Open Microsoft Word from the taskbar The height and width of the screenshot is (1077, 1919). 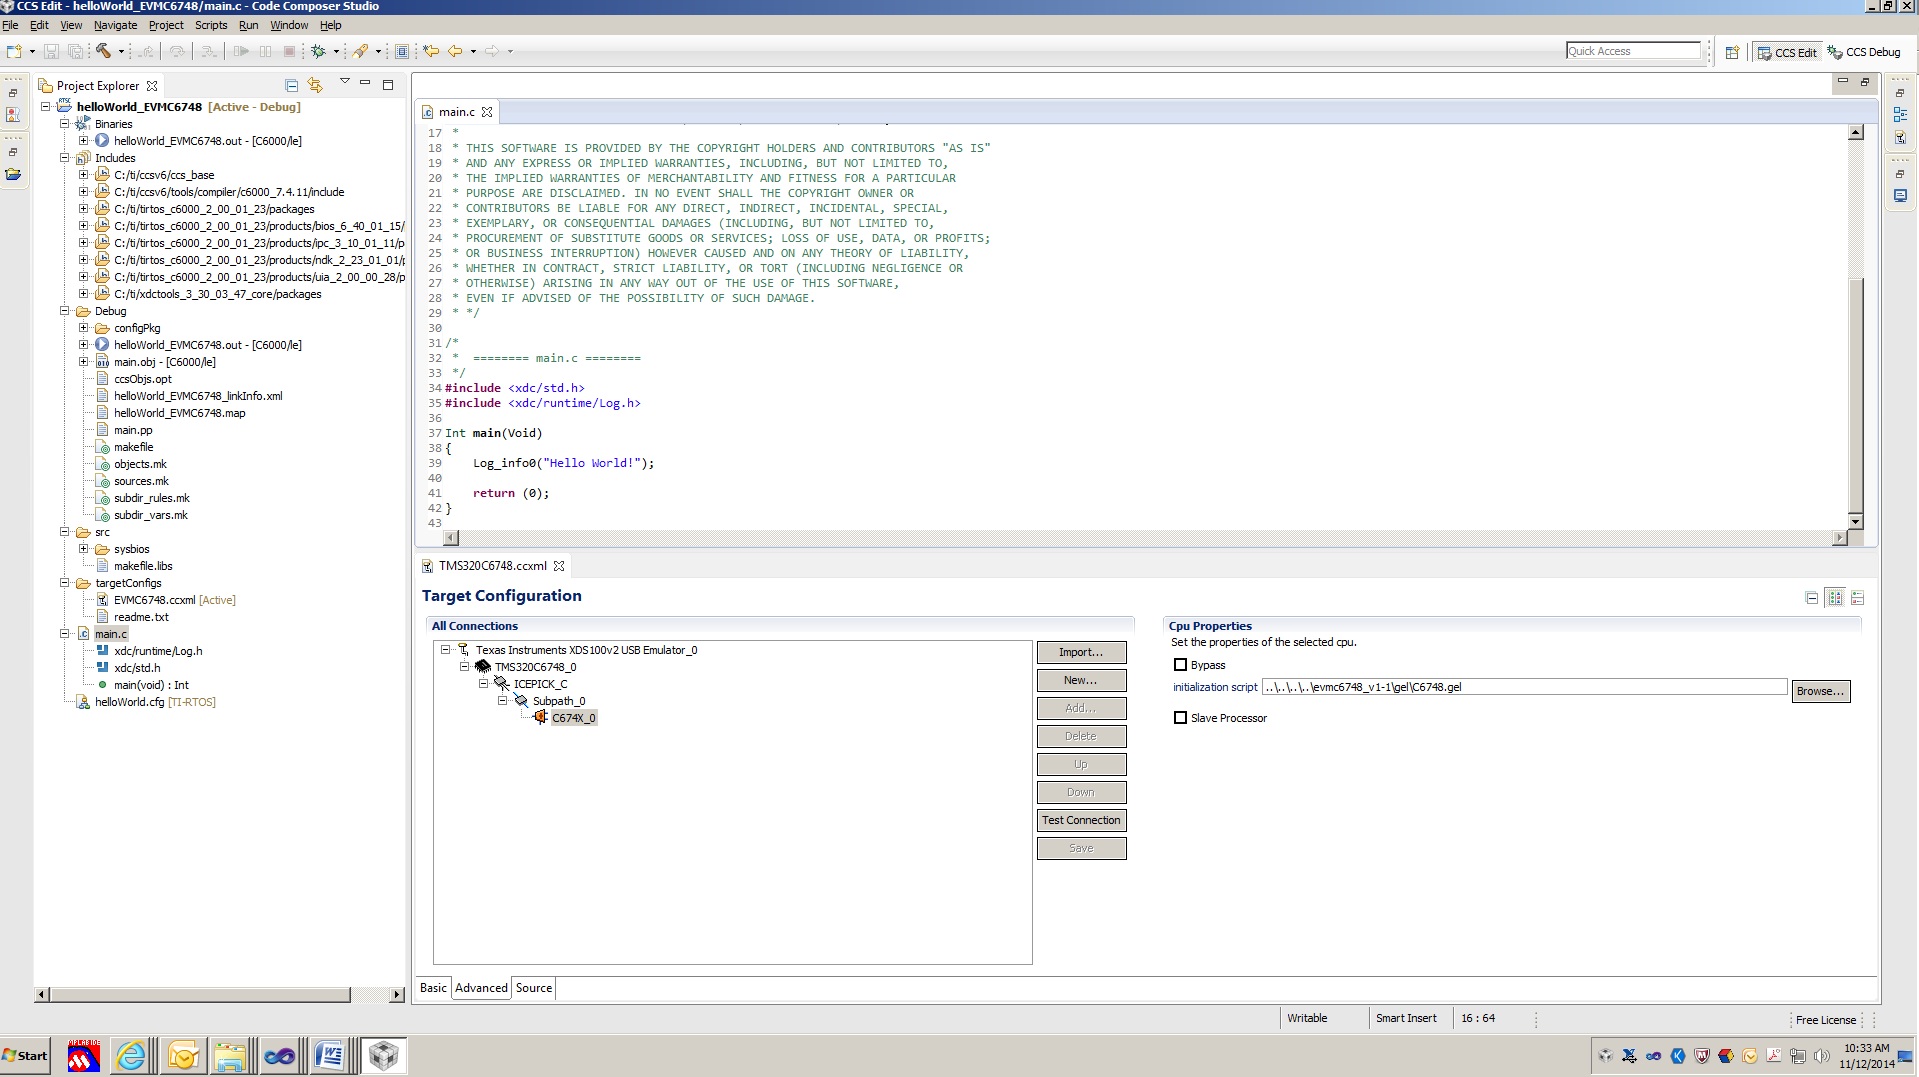point(329,1056)
